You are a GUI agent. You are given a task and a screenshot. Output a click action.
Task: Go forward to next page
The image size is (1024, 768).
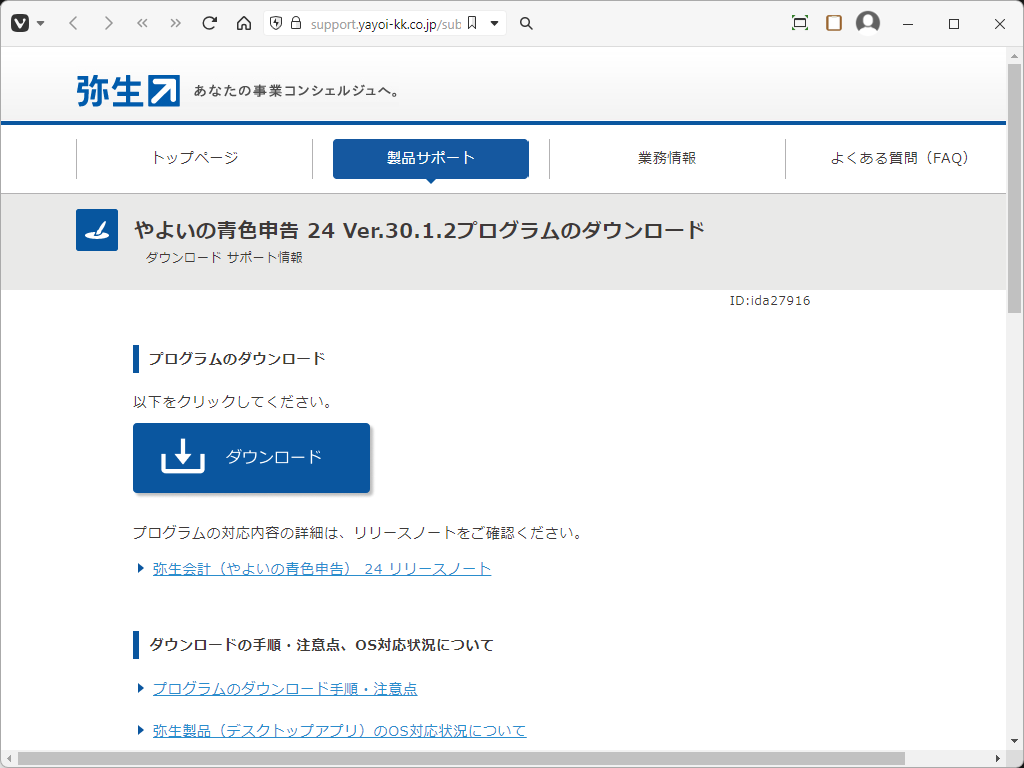108,24
